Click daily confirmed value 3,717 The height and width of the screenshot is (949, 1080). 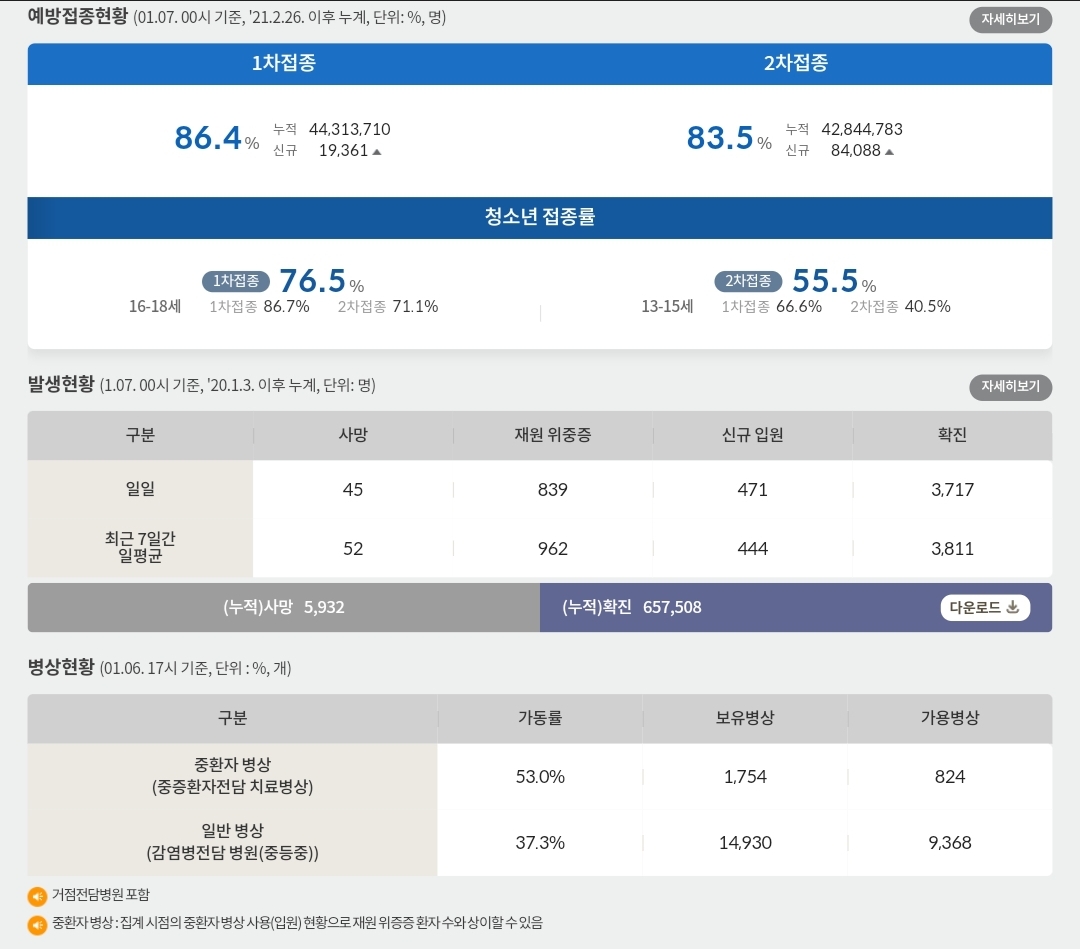click(952, 490)
